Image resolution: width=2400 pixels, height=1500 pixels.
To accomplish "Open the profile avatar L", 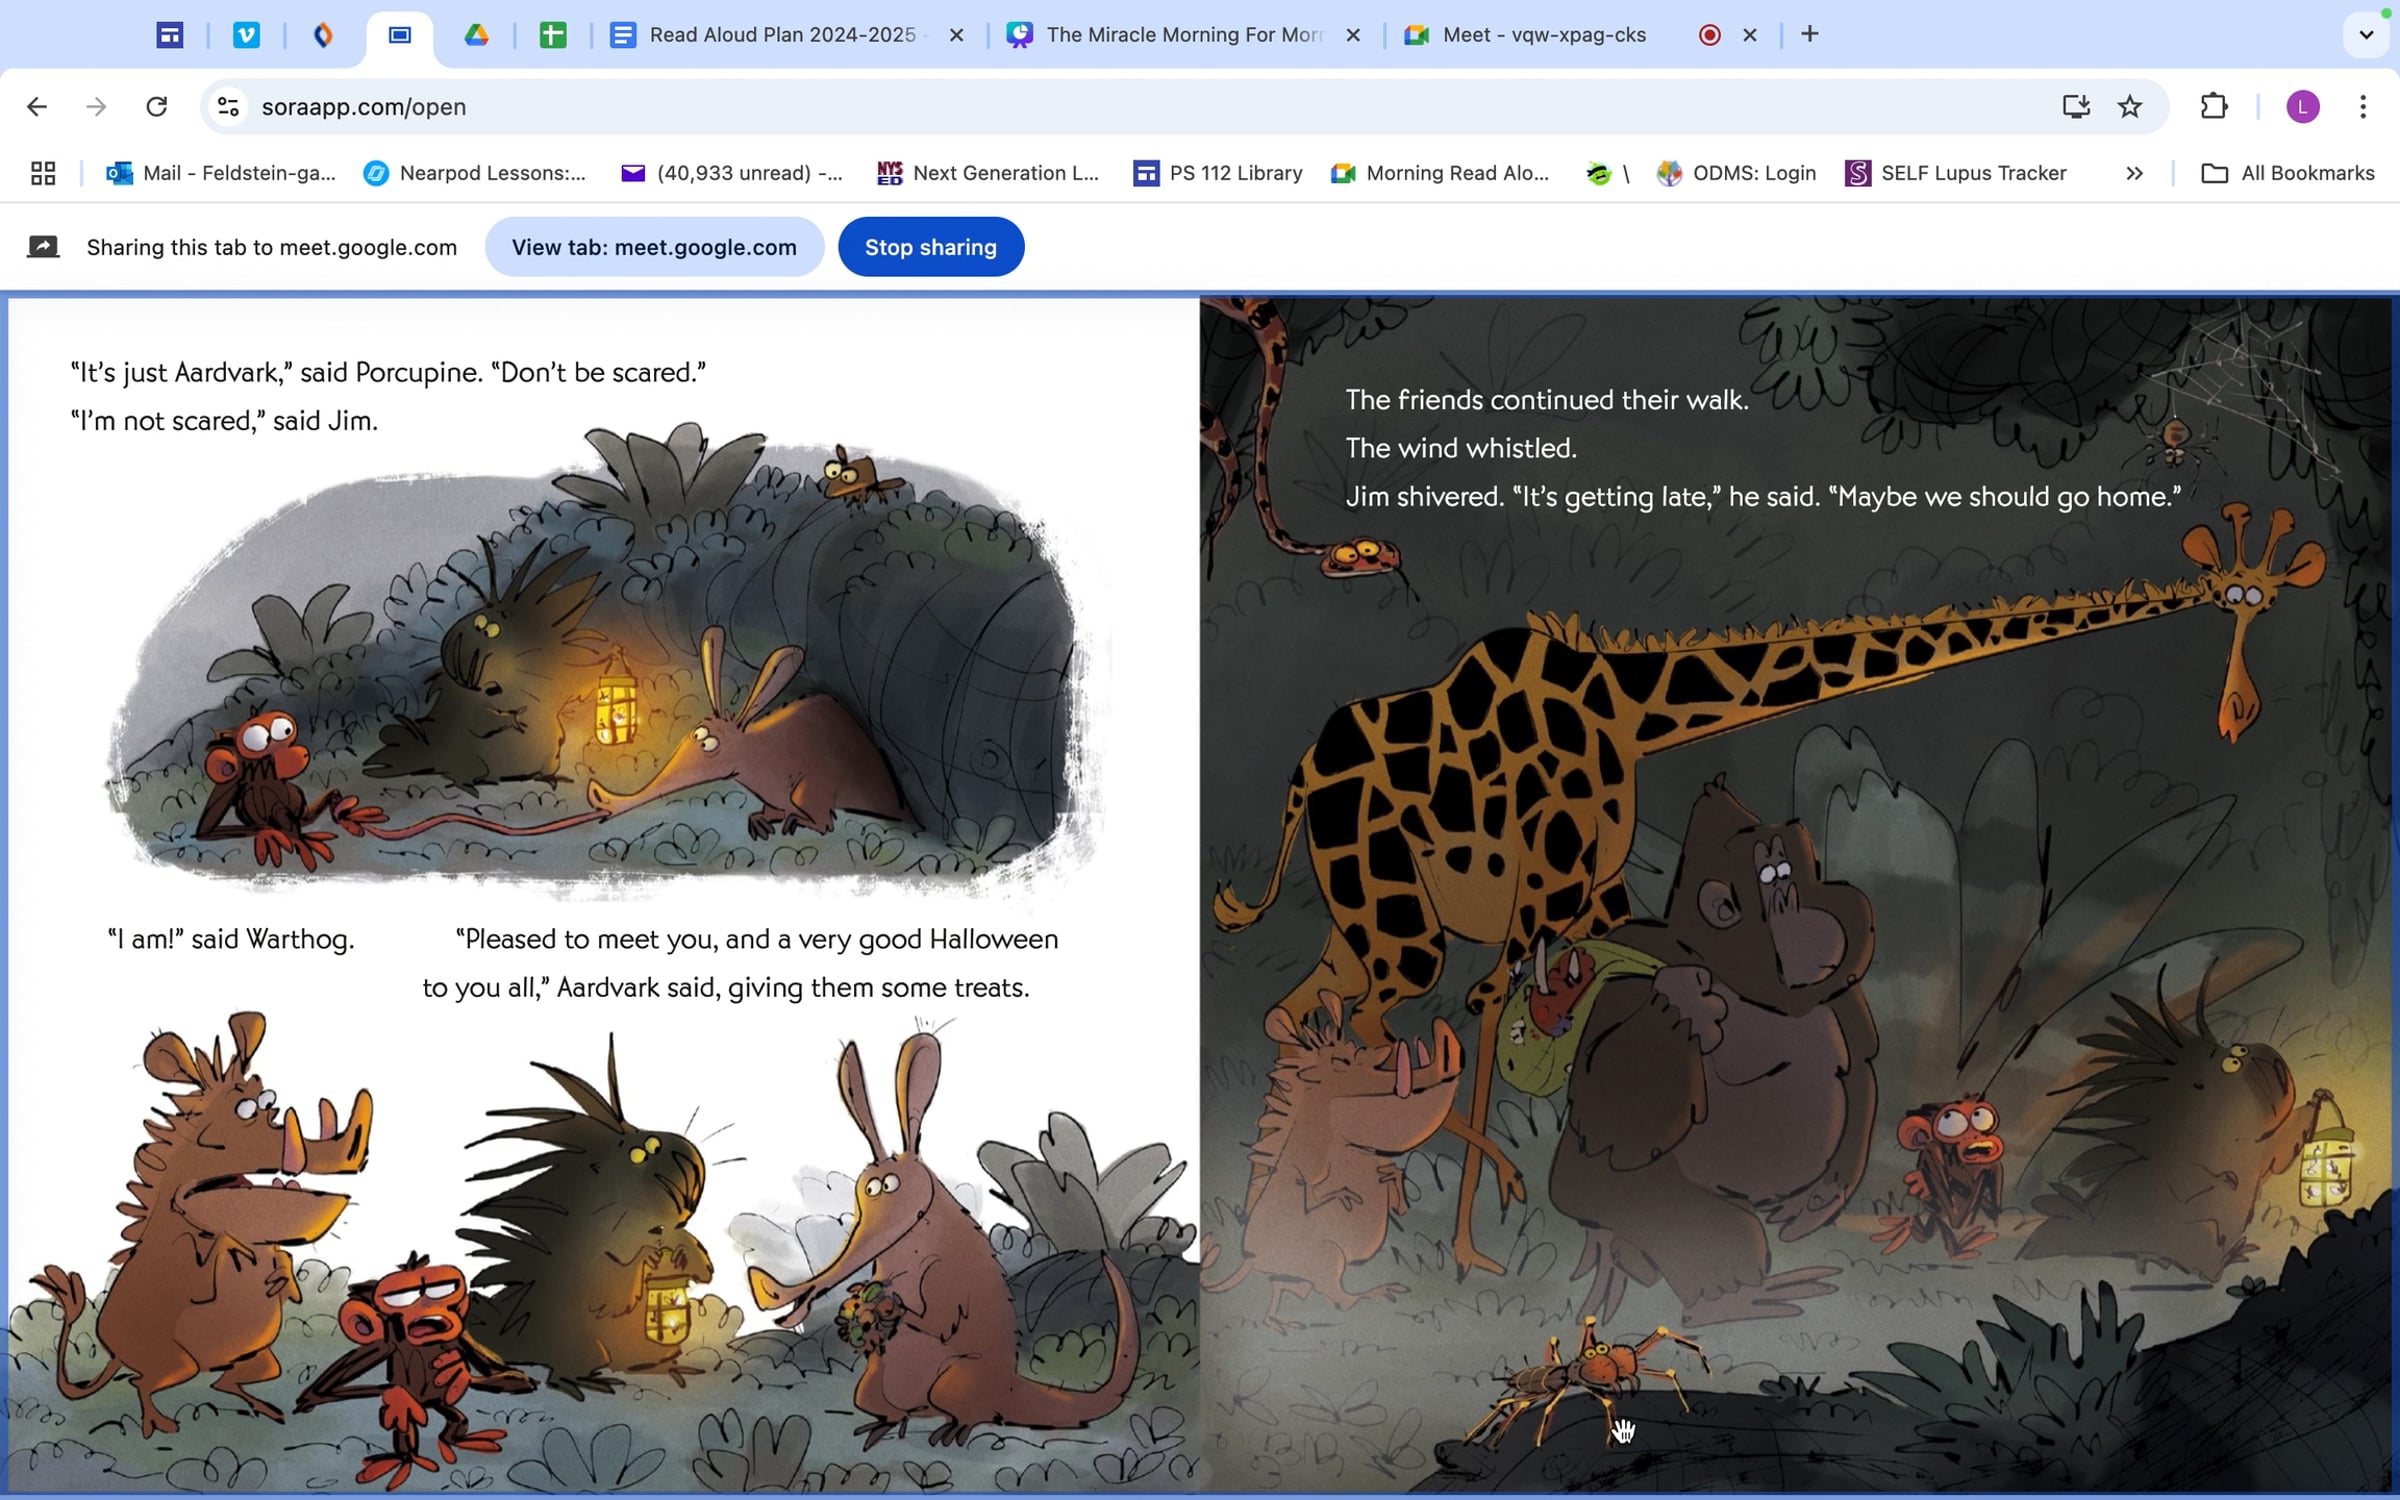I will [x=2303, y=107].
